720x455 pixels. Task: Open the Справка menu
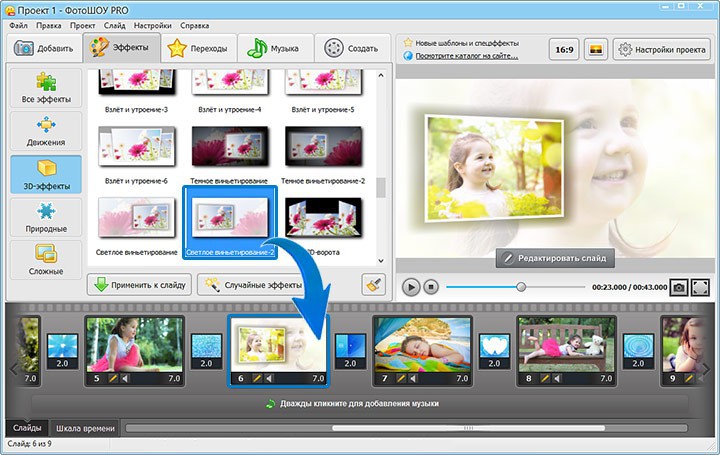coord(194,26)
